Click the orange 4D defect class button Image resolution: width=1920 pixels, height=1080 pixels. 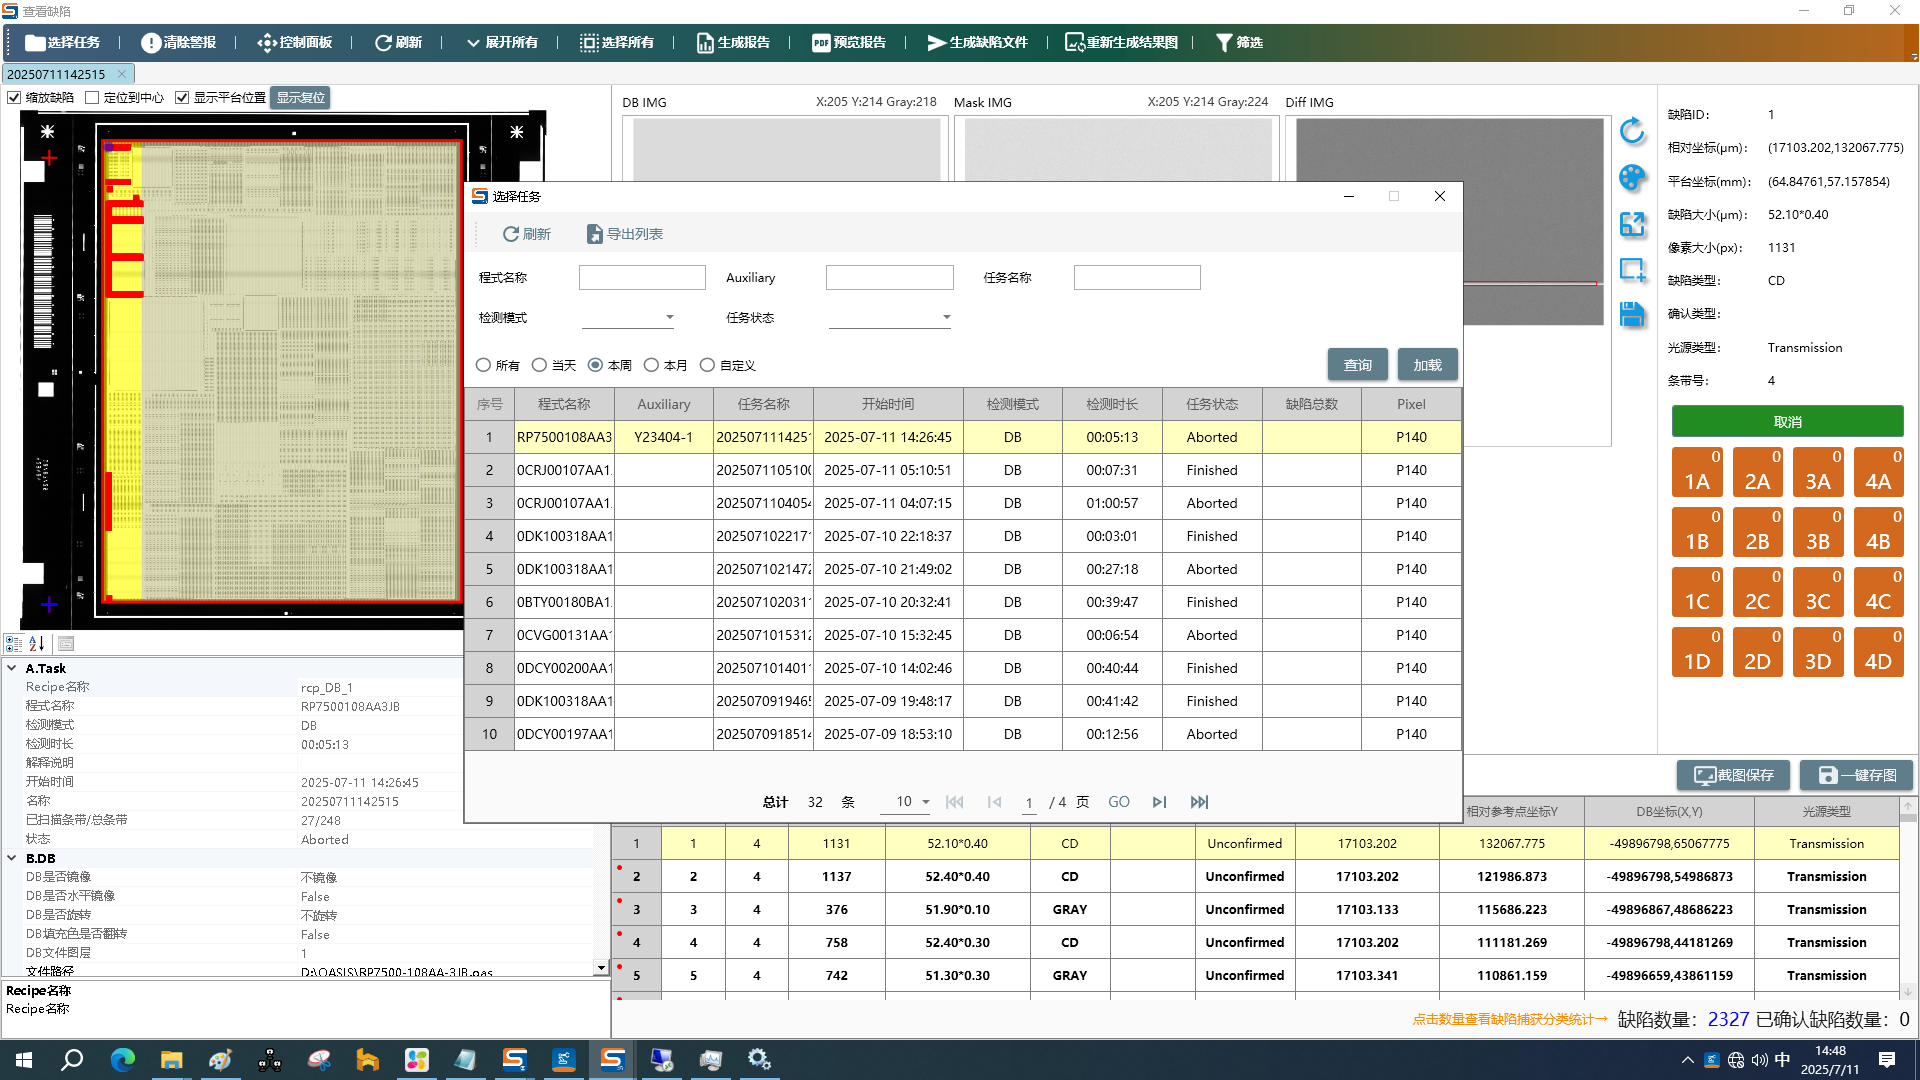[1878, 652]
